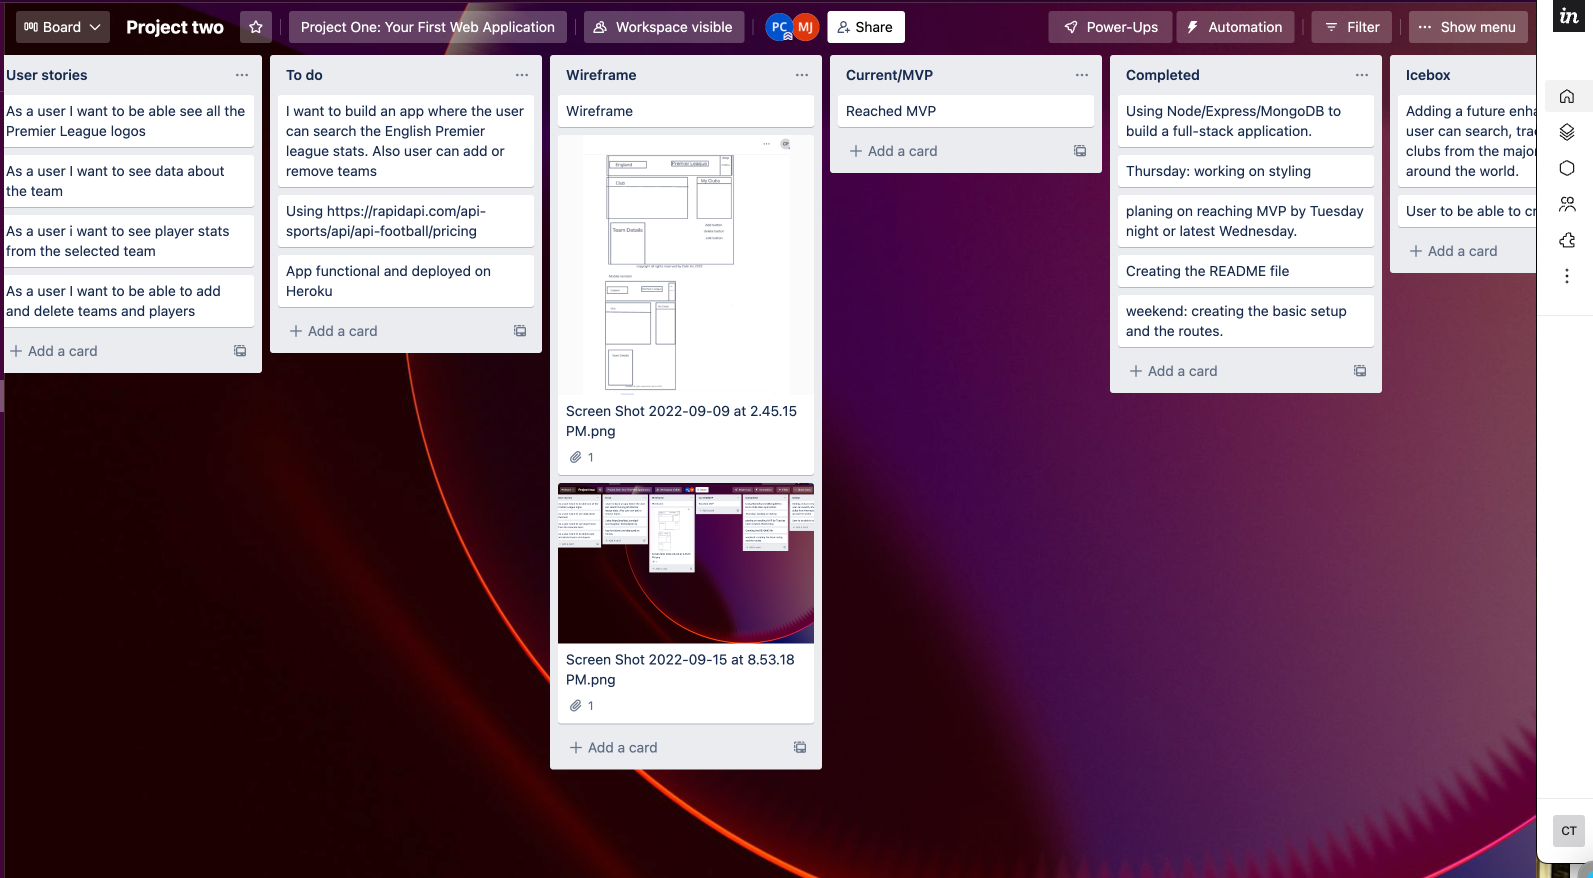Image resolution: width=1593 pixels, height=878 pixels.
Task: Create card from template in Current/MVP
Action: [1080, 151]
